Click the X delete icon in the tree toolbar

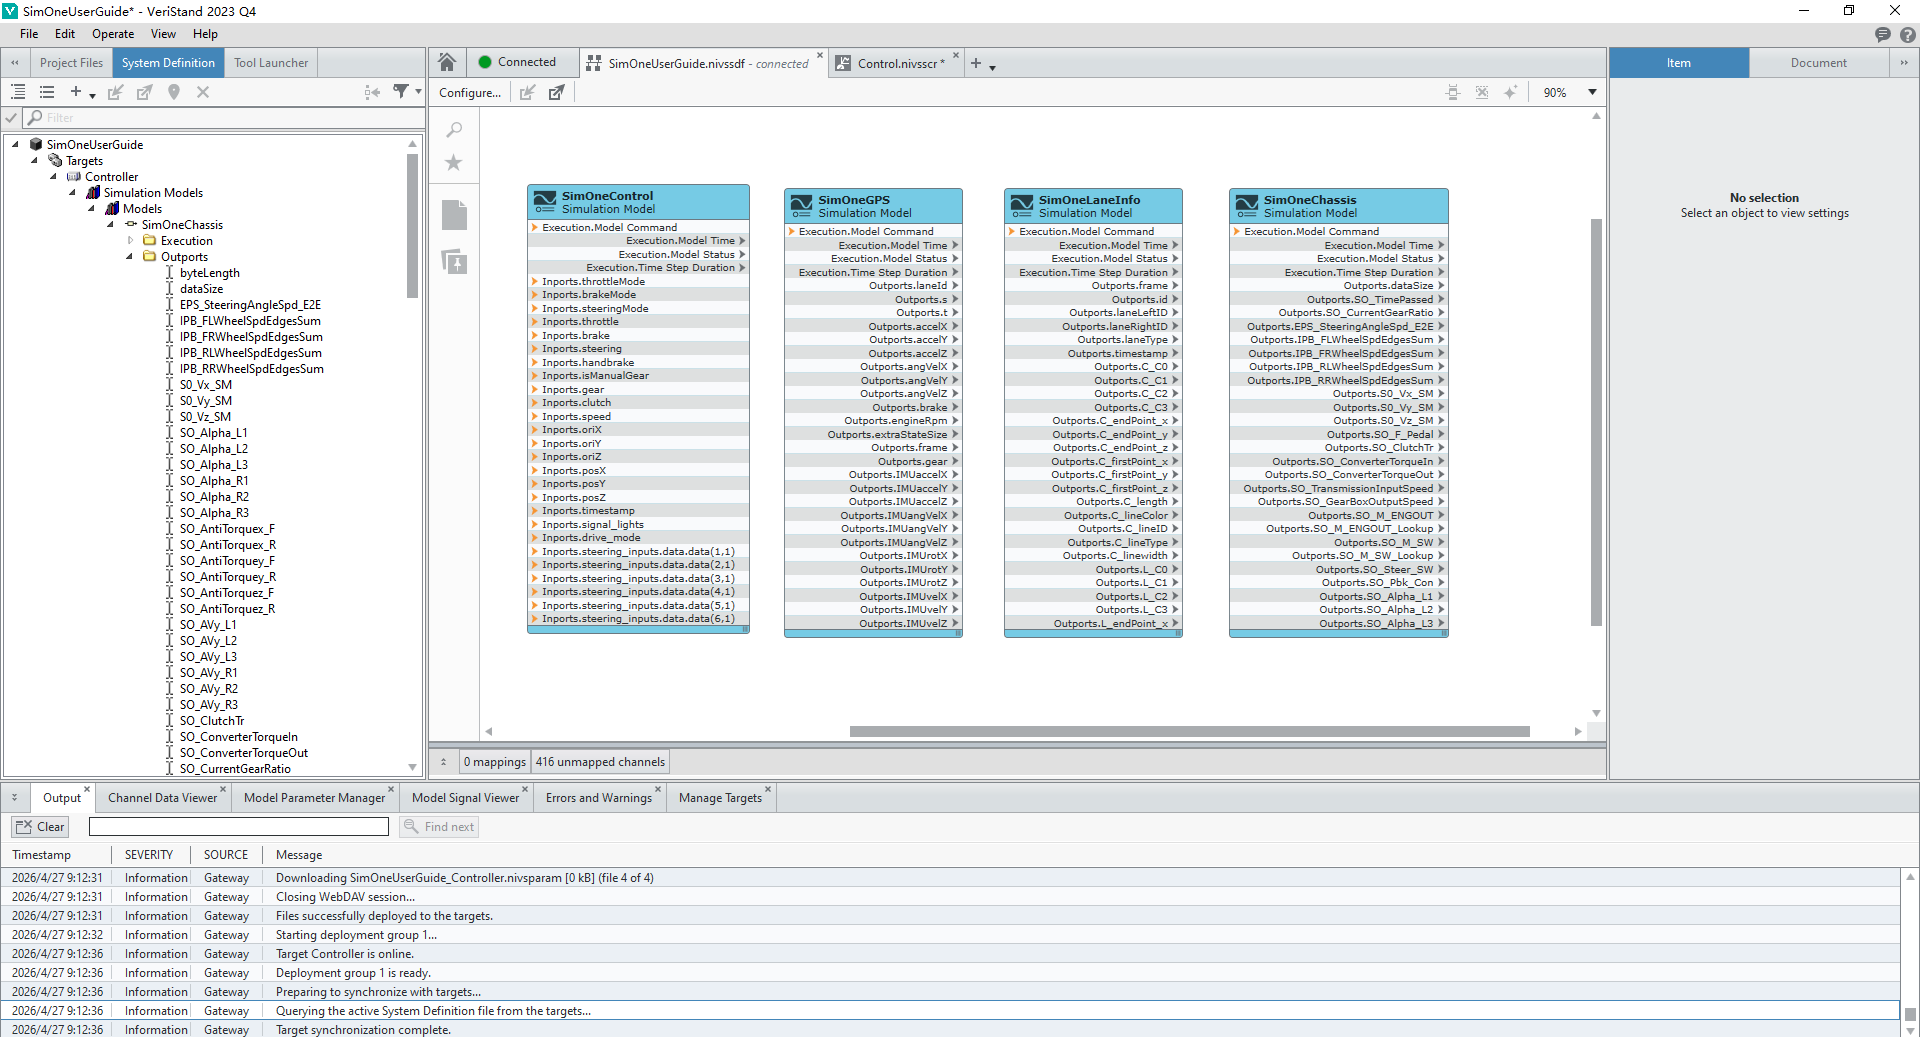203,92
